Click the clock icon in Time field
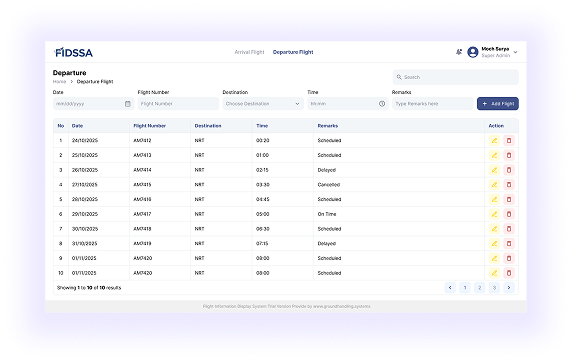Screen dimensions: 572x362 [x=382, y=104]
